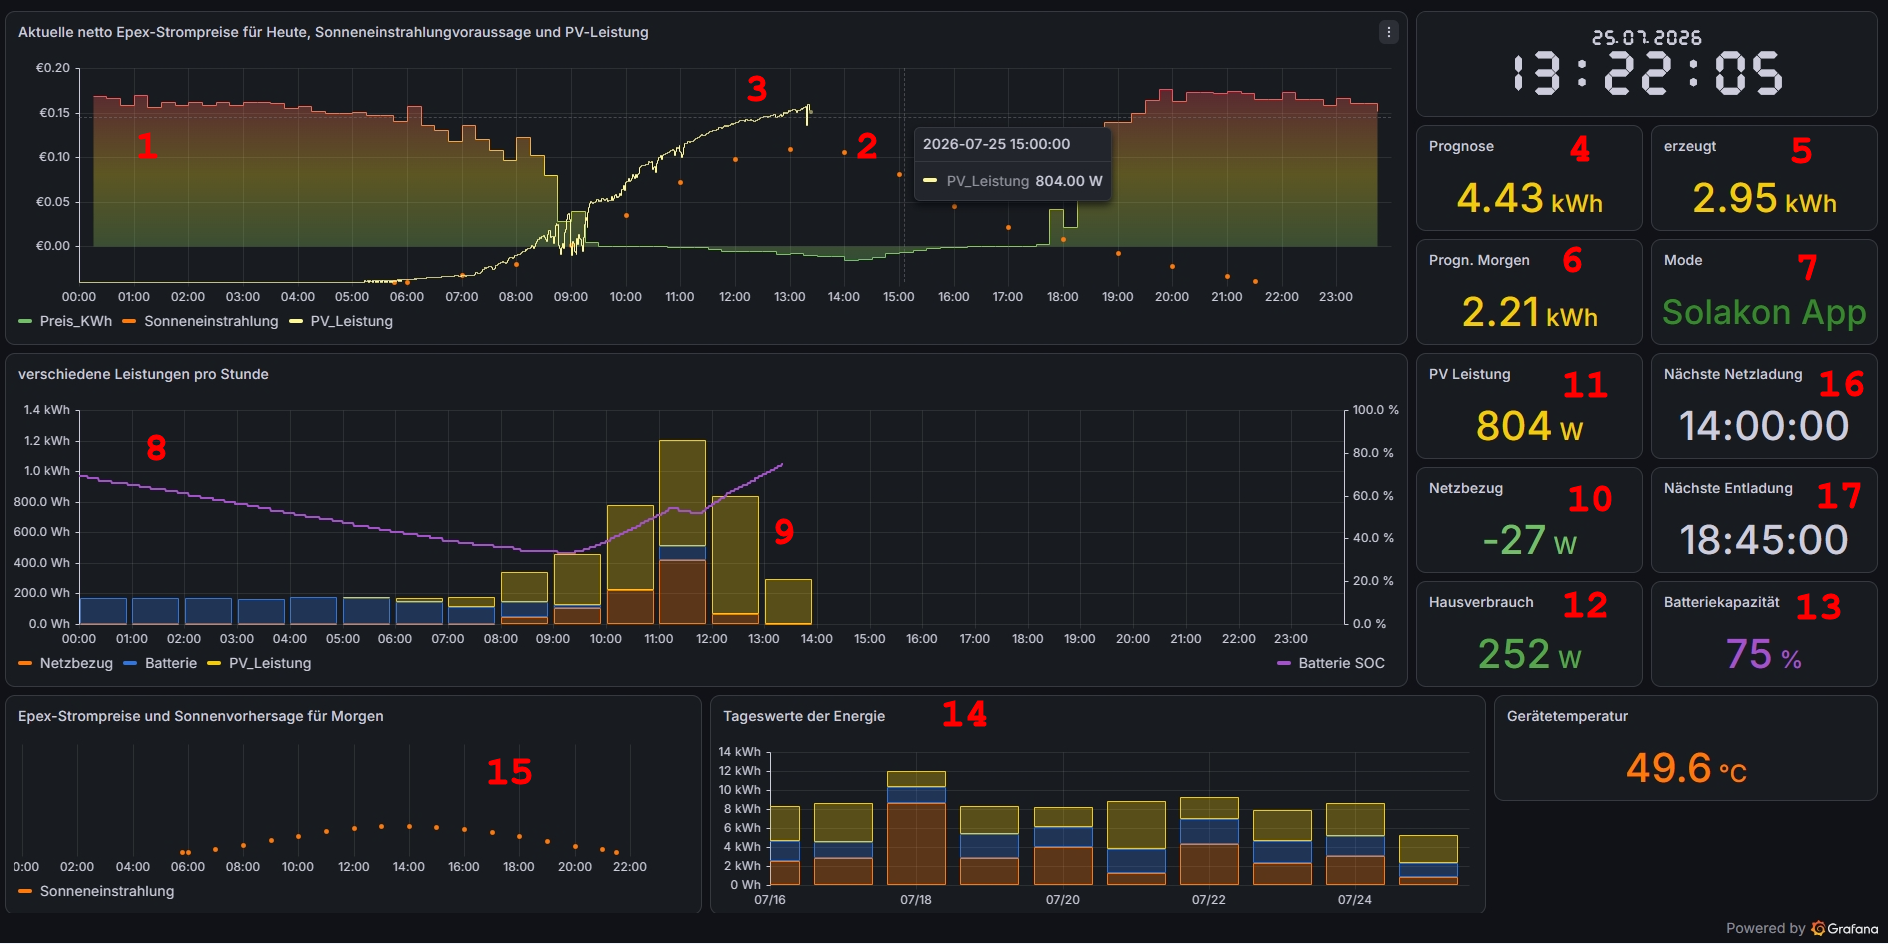Open 'Tageswerte der Energie' panel title menu
Screen dimensions: 1888x944
tap(804, 716)
